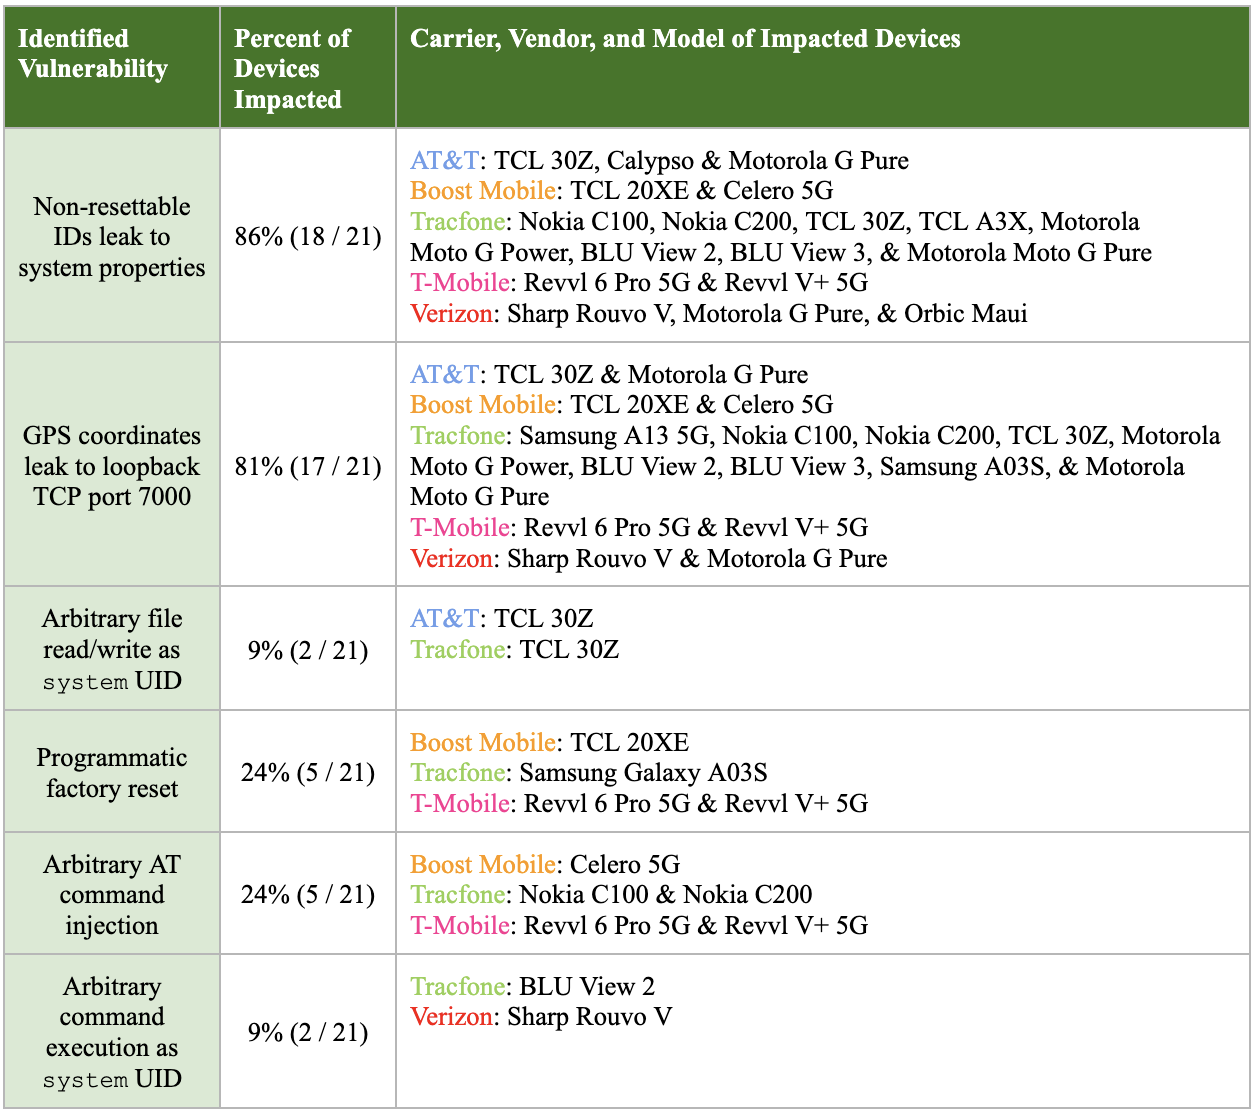
Task: Click 'Boost Mobile: TCL 20XE' in factory reset row
Action: (x=549, y=742)
